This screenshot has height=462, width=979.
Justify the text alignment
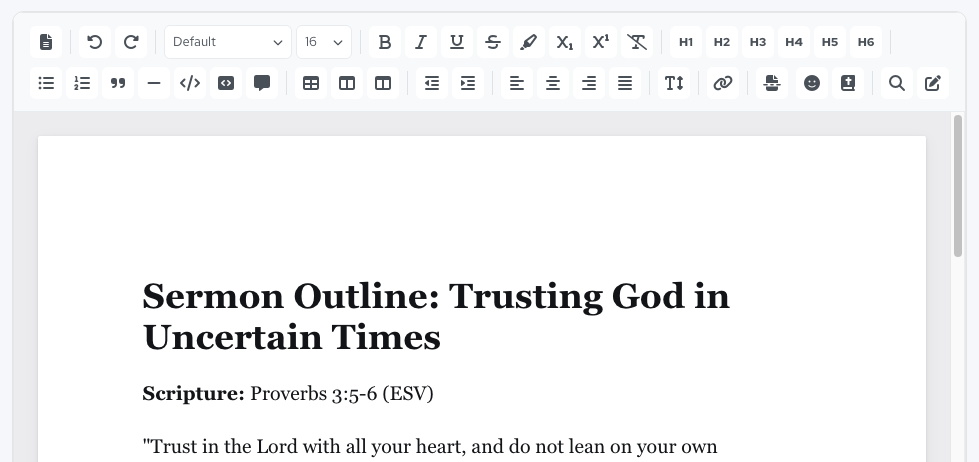(625, 83)
